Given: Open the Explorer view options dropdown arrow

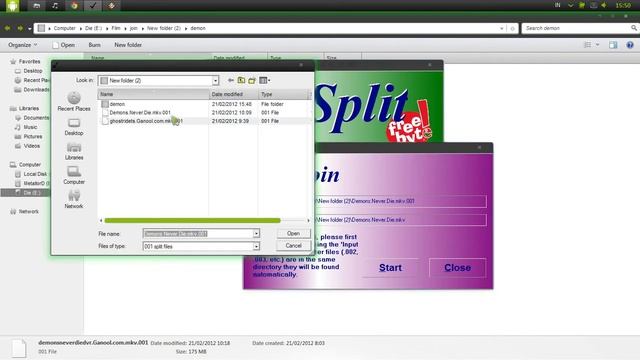Looking at the screenshot, I should tap(598, 45).
